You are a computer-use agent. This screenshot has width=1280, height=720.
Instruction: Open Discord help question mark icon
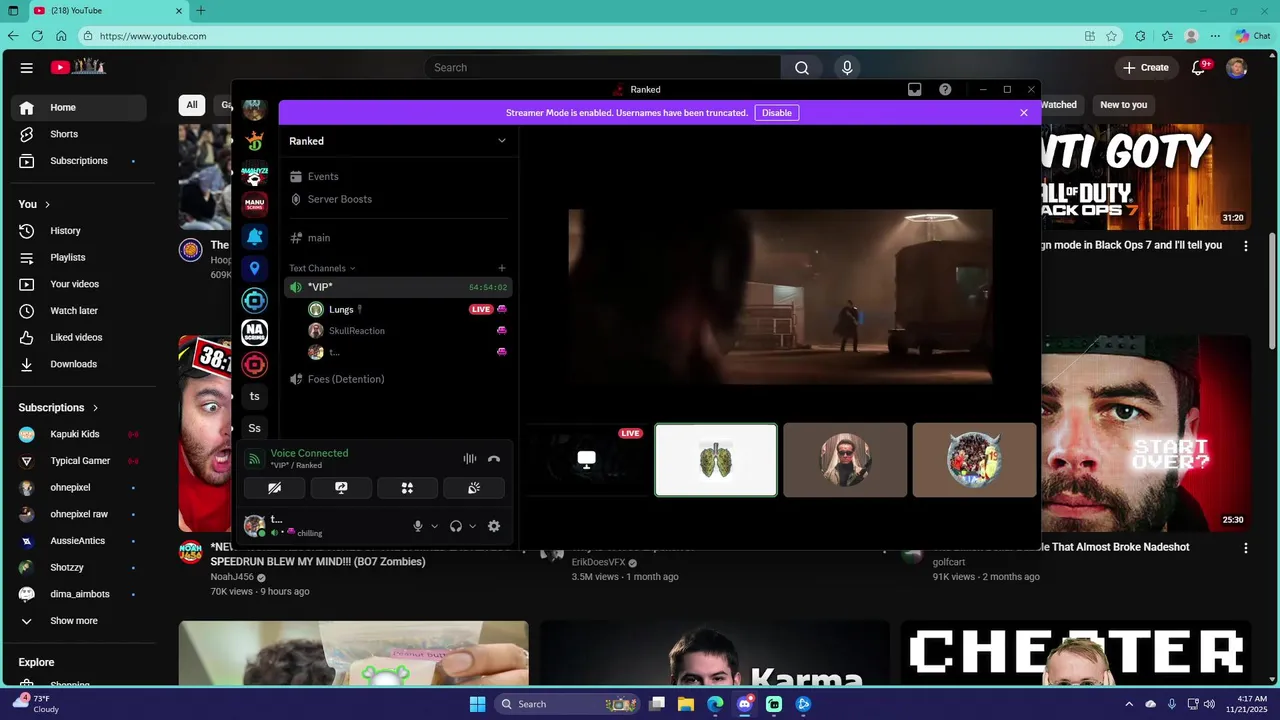click(x=945, y=89)
